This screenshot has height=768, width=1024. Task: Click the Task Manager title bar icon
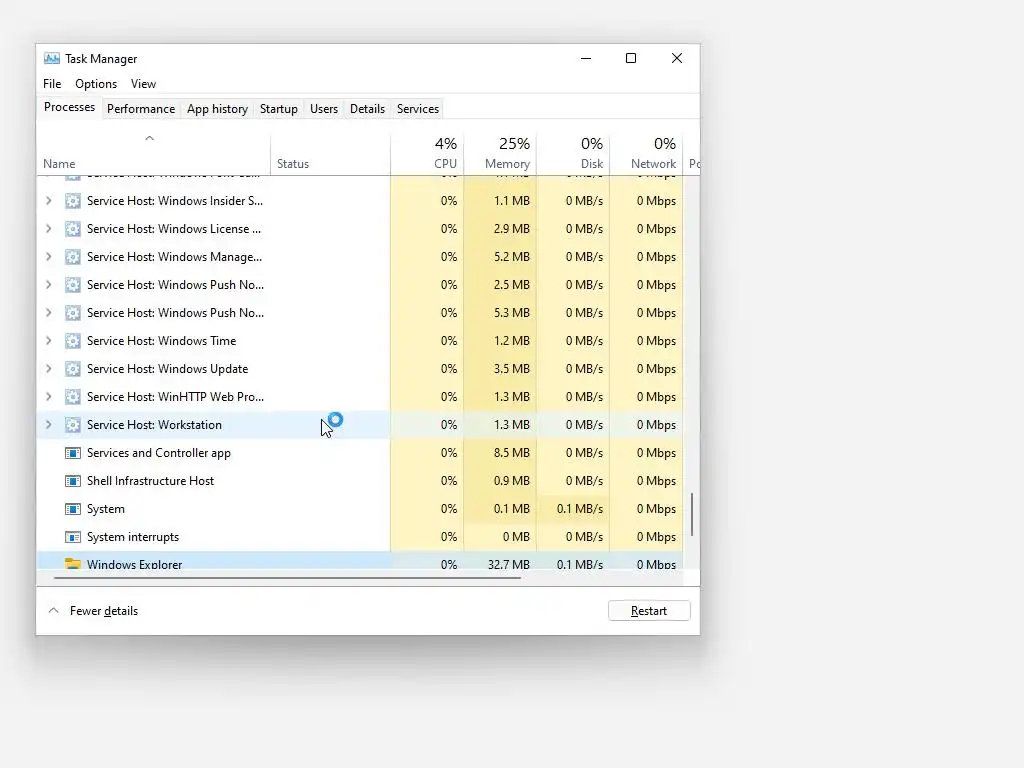(x=52, y=59)
